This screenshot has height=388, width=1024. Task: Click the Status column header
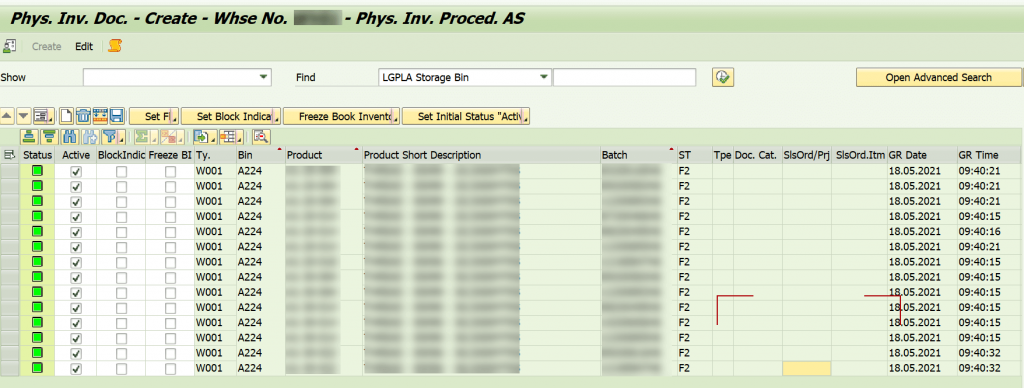(x=37, y=155)
